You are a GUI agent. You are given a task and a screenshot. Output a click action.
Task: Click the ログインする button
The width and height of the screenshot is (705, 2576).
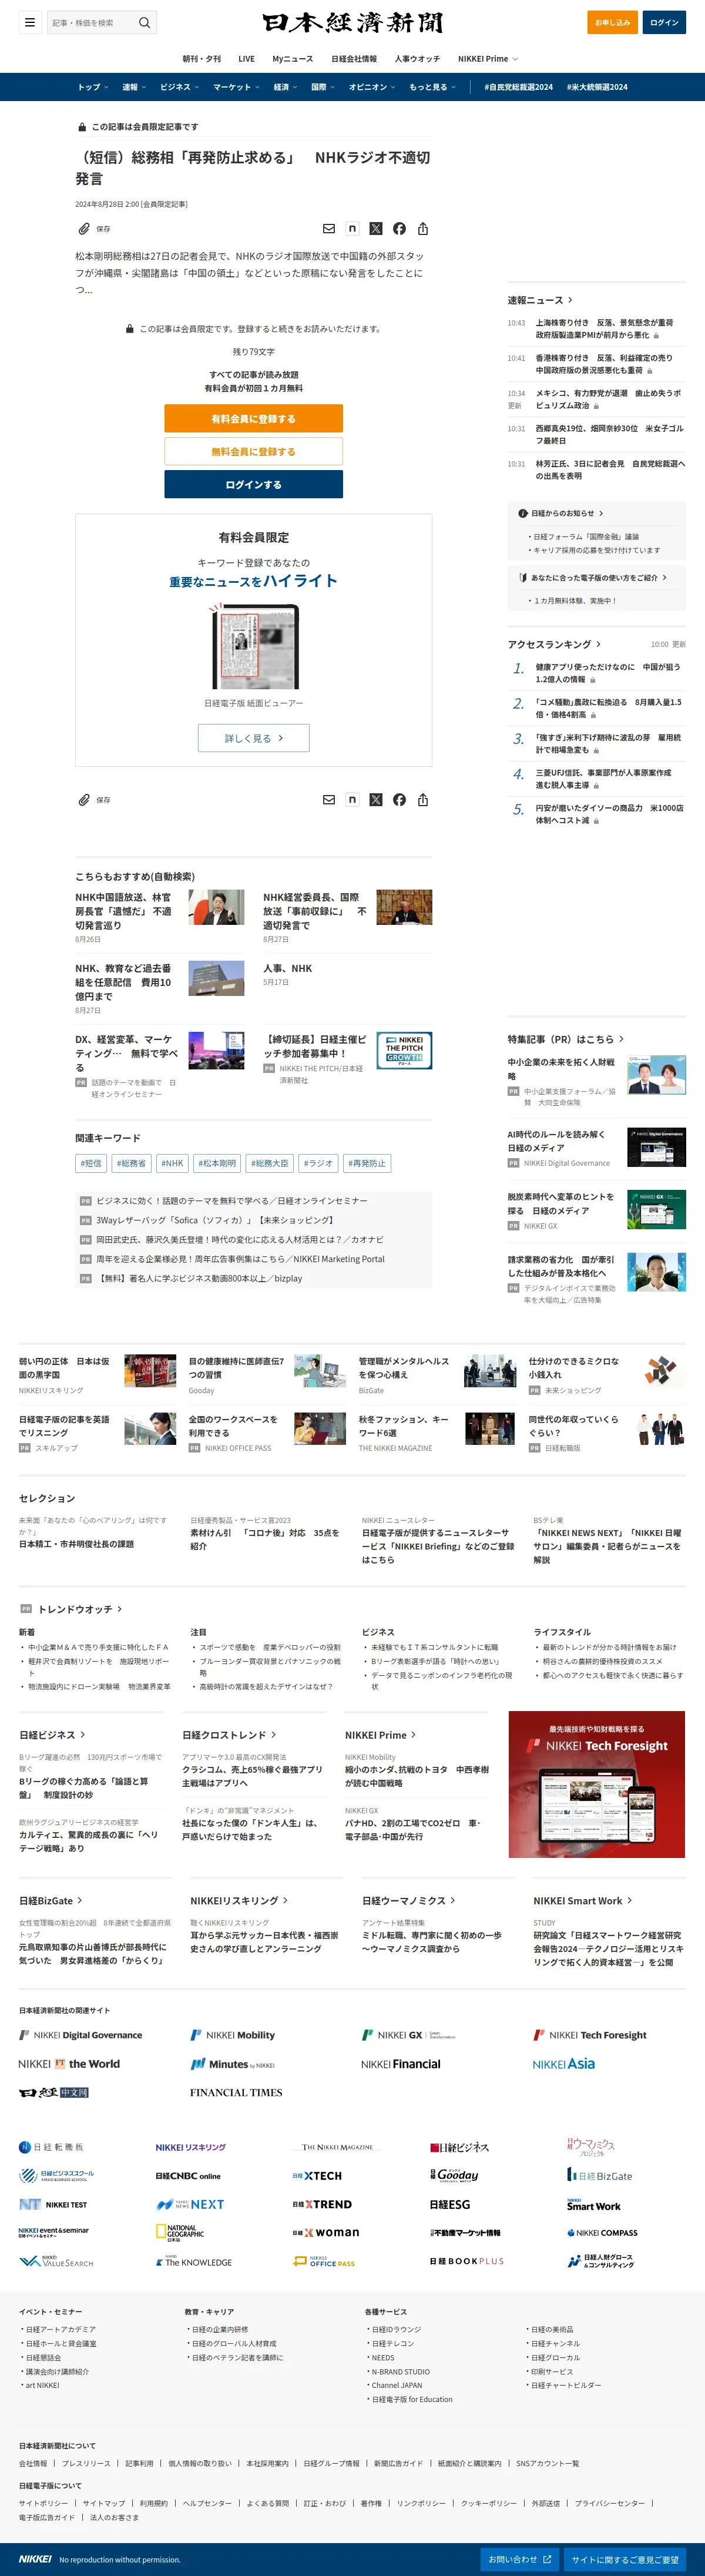pyautogui.click(x=253, y=484)
